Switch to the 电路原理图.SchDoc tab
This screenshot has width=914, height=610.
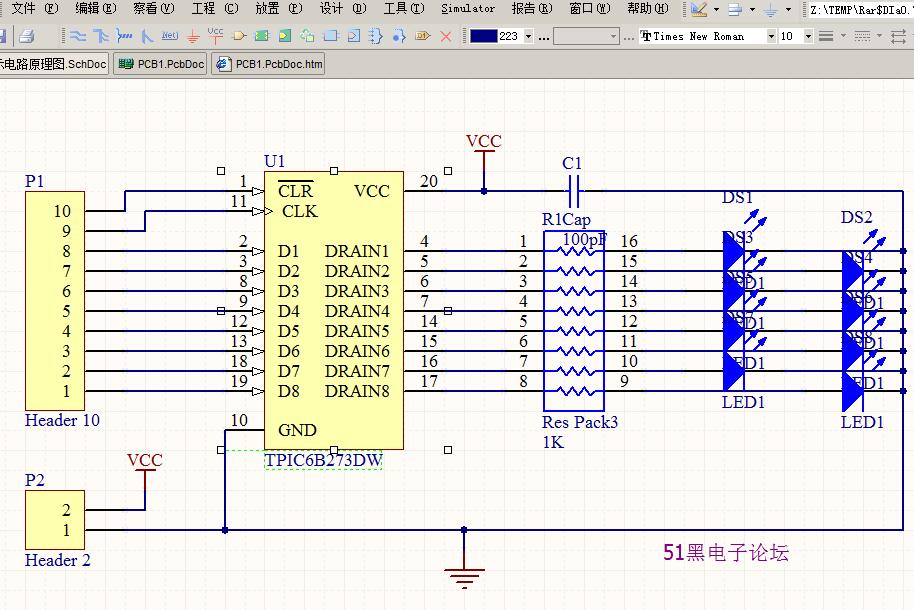click(x=54, y=64)
